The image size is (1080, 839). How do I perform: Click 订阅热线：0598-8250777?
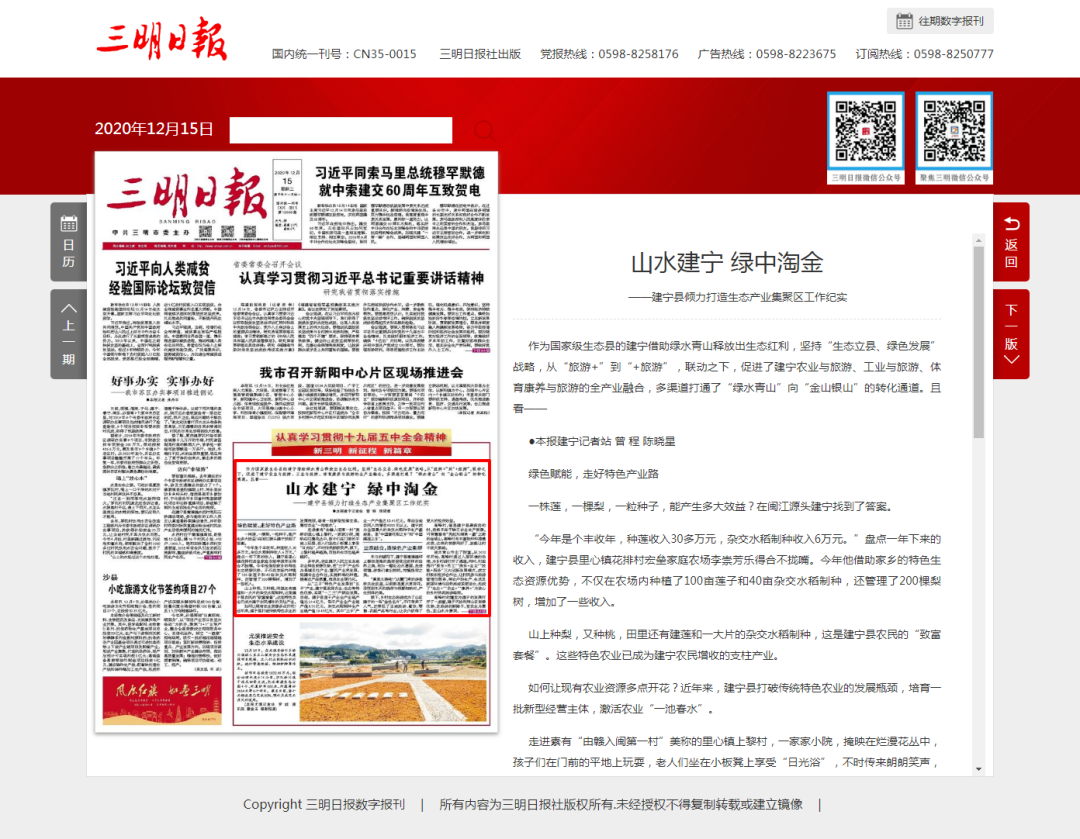pos(924,54)
